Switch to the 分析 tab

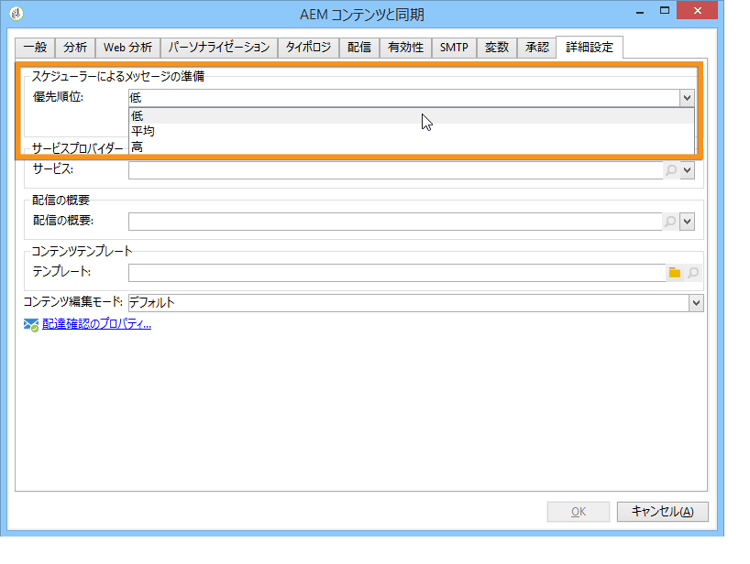[75, 47]
